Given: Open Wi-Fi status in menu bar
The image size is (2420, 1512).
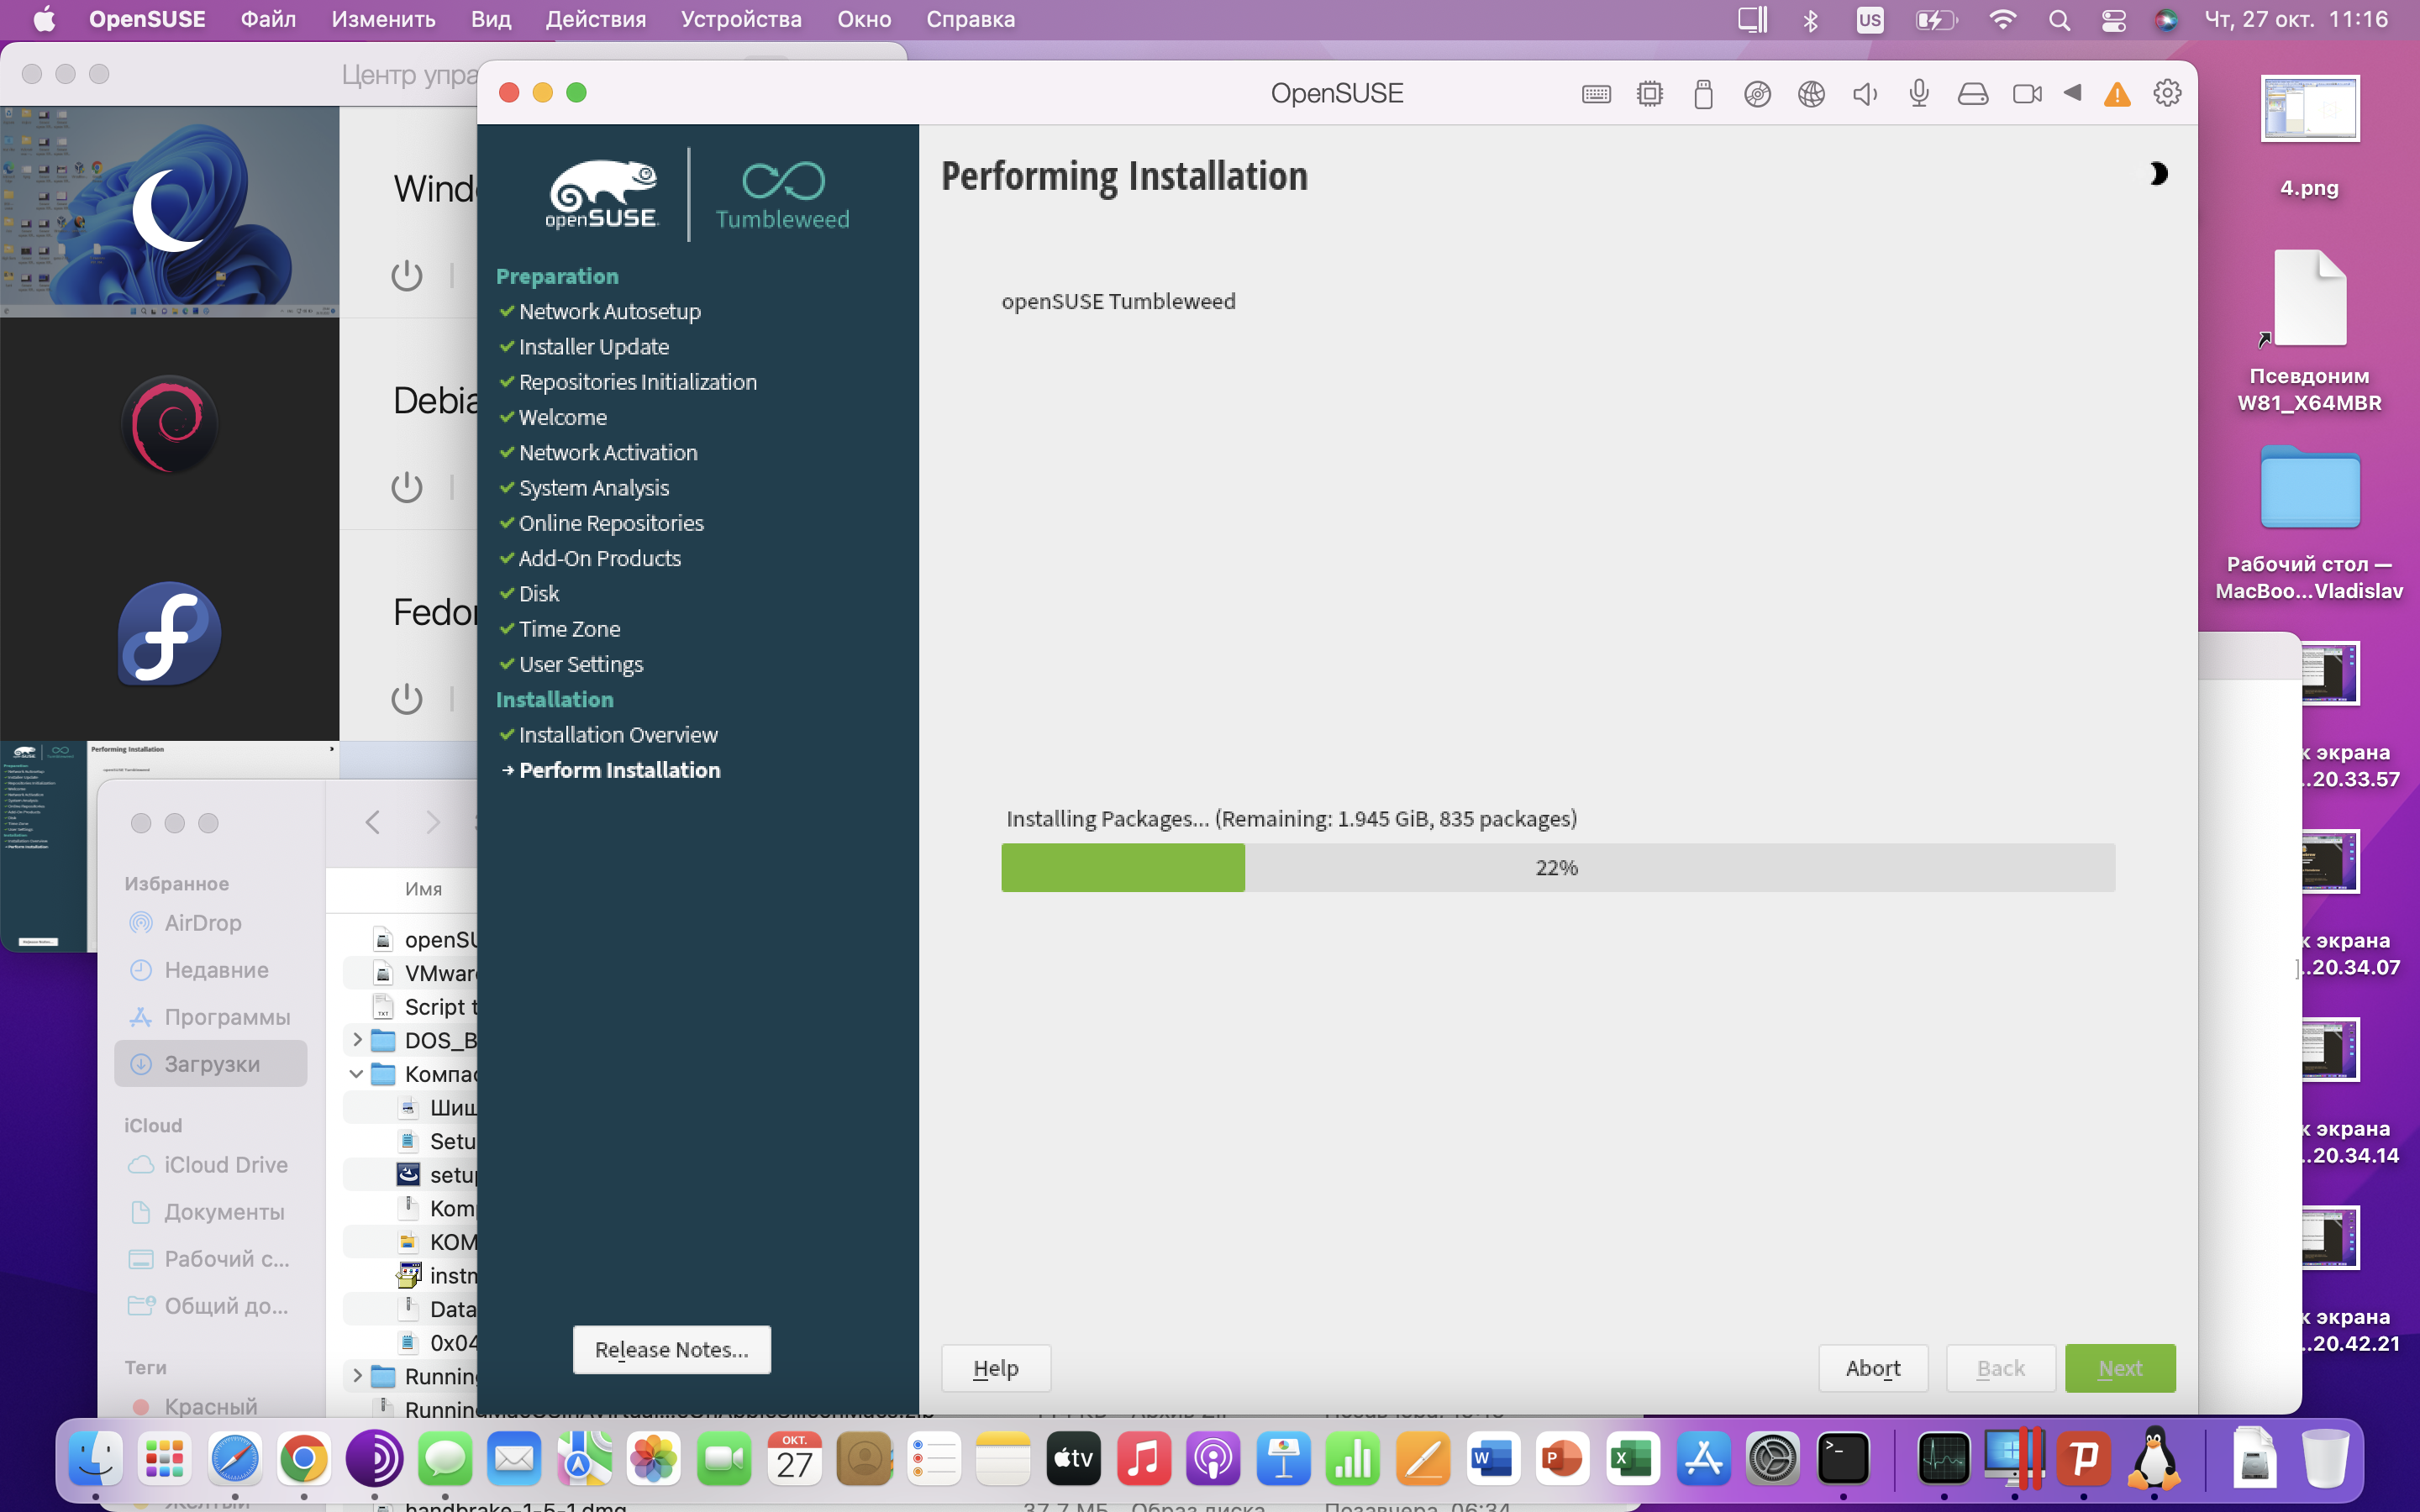Looking at the screenshot, I should [x=2002, y=19].
